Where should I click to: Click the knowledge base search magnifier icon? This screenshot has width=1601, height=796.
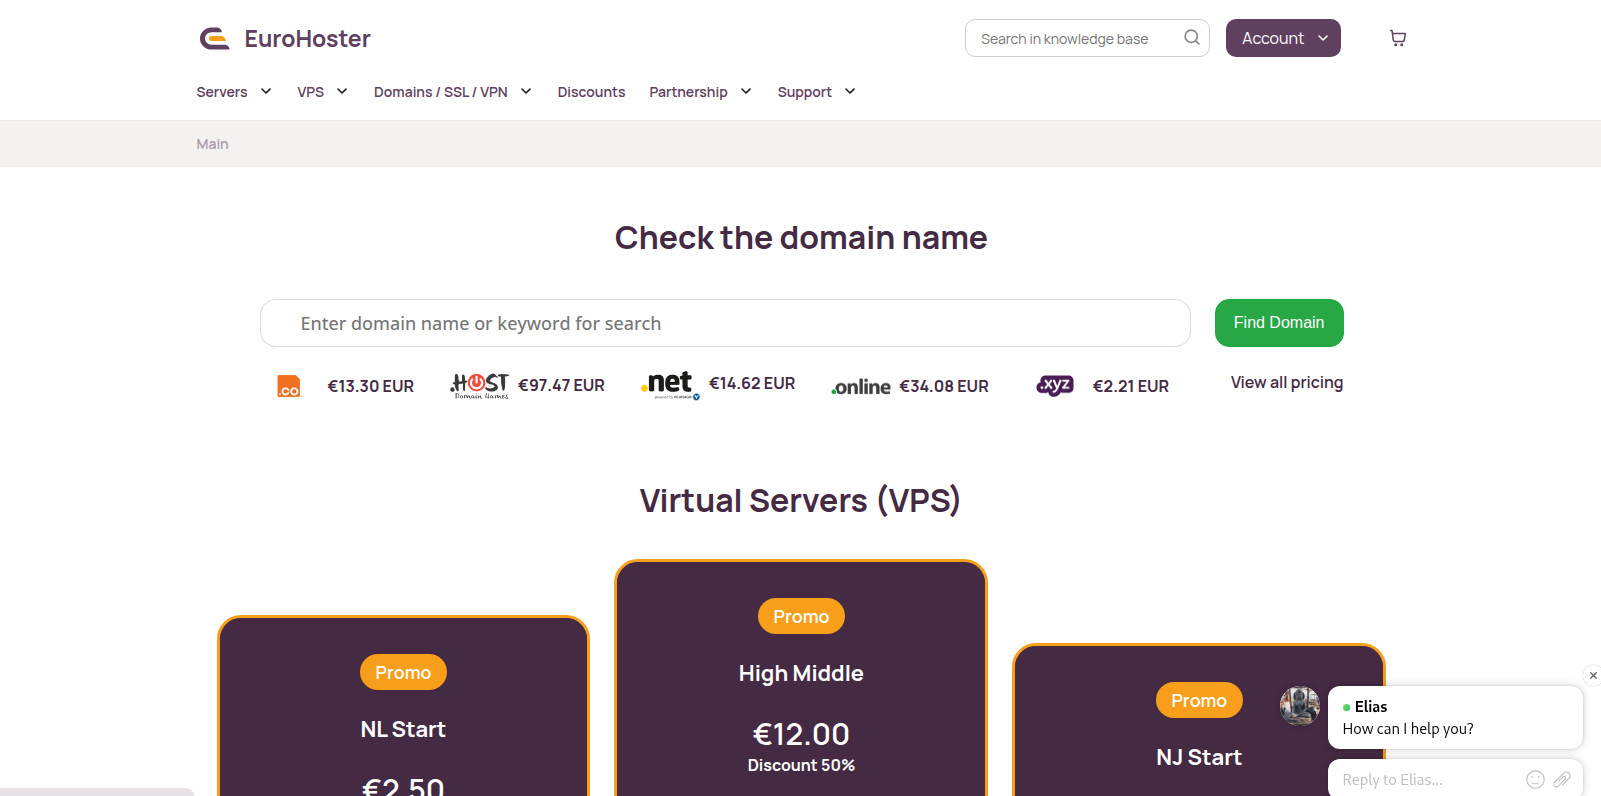[x=1191, y=38]
